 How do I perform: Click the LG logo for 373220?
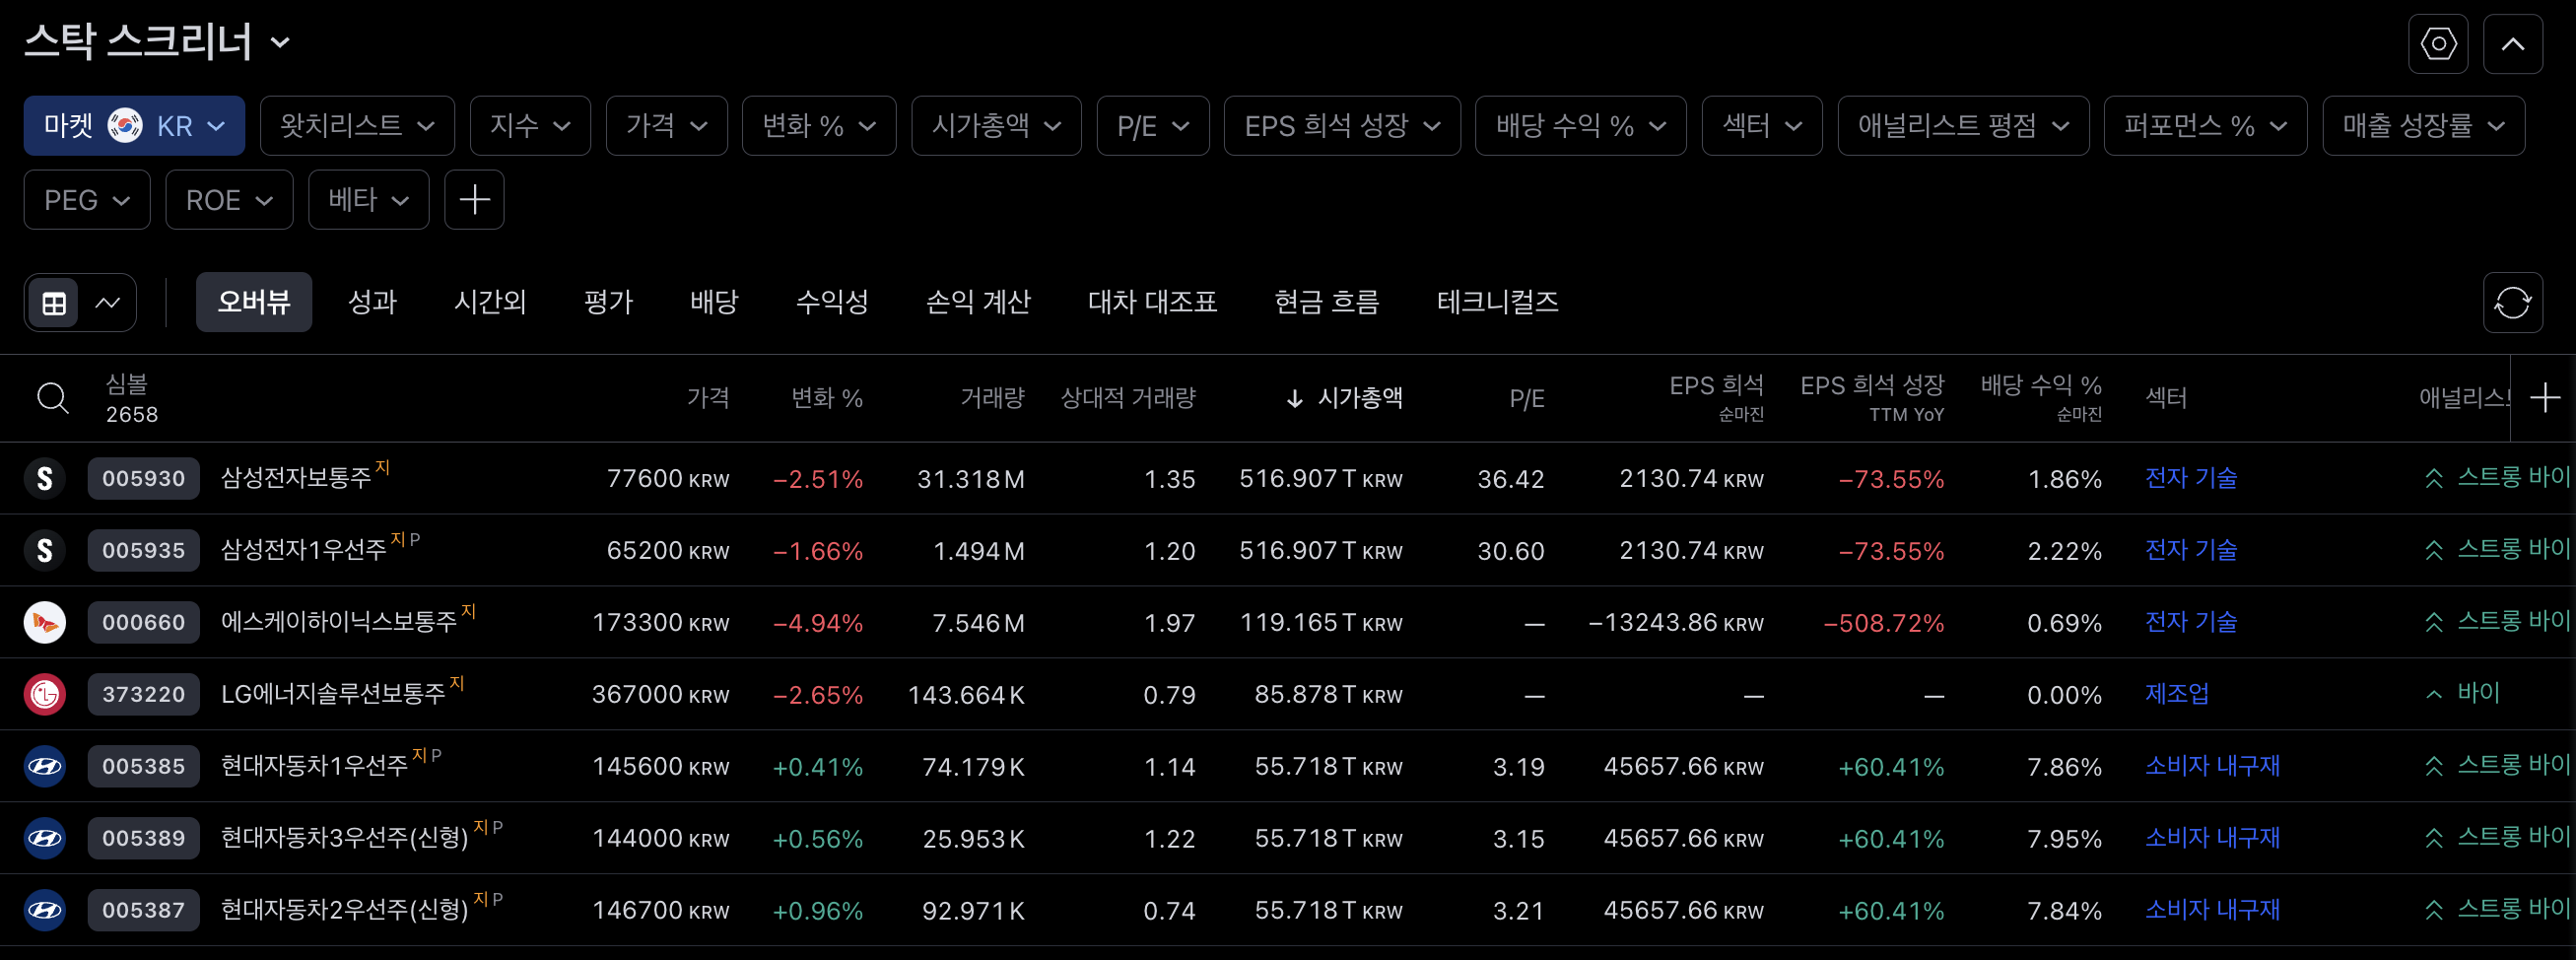coord(45,694)
